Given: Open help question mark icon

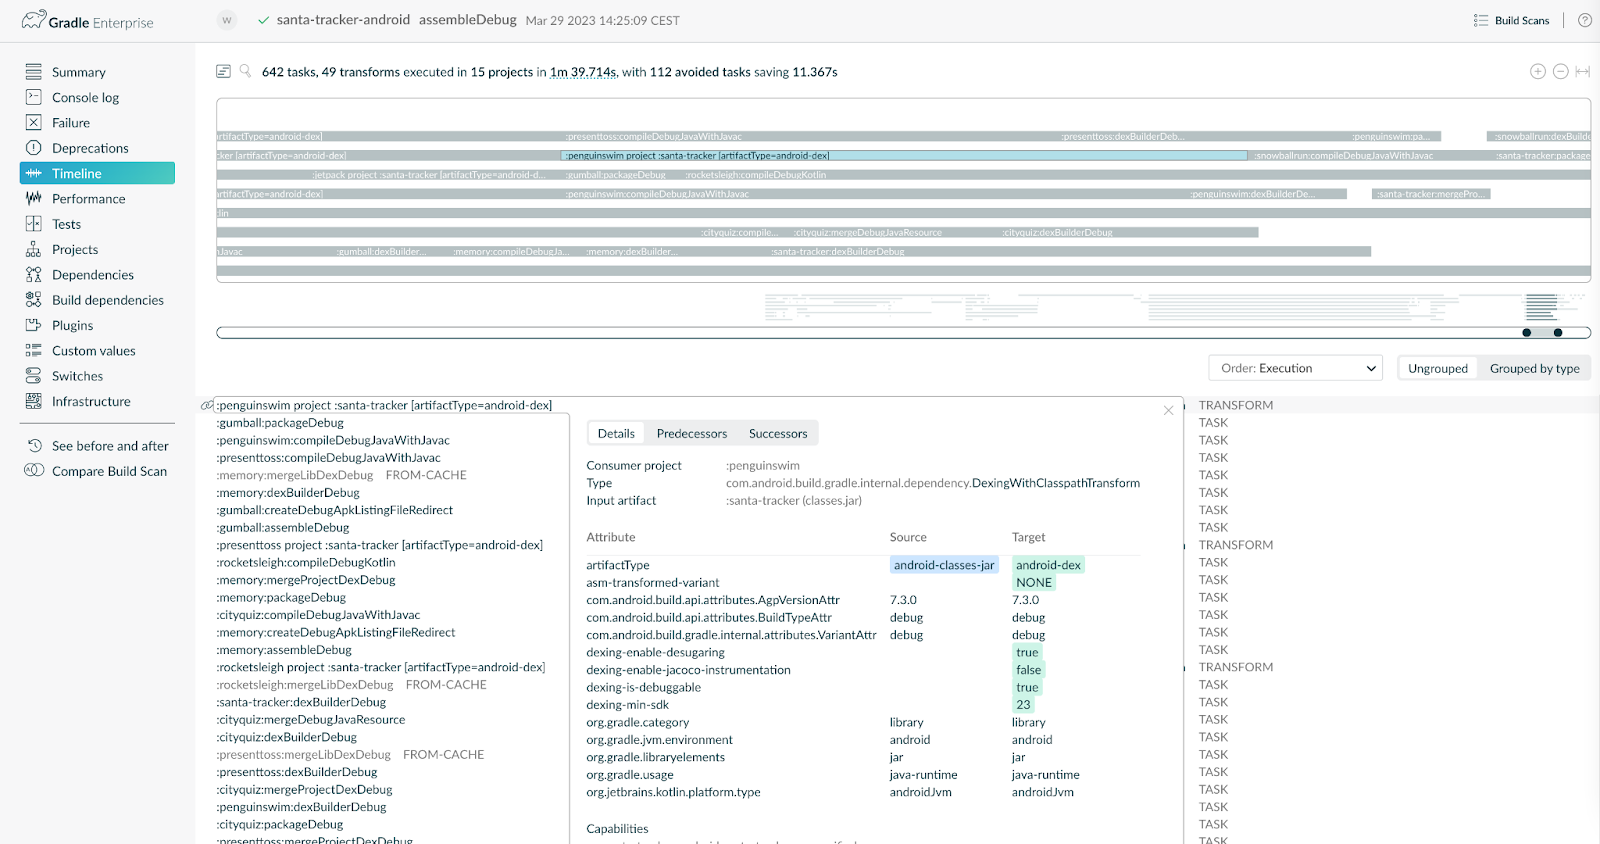Looking at the screenshot, I should click(x=1585, y=20).
